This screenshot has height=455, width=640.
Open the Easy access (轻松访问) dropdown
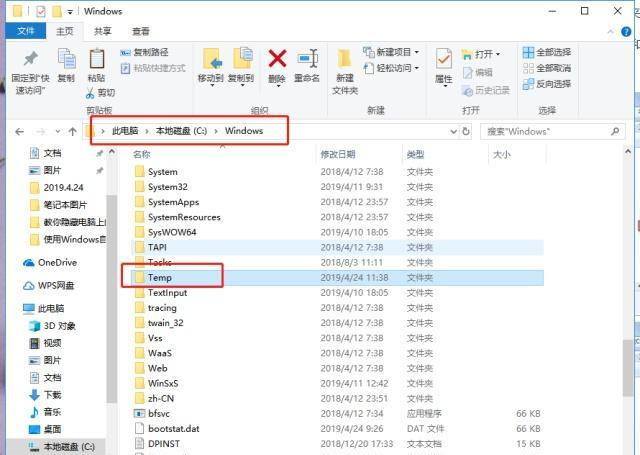[x=391, y=68]
